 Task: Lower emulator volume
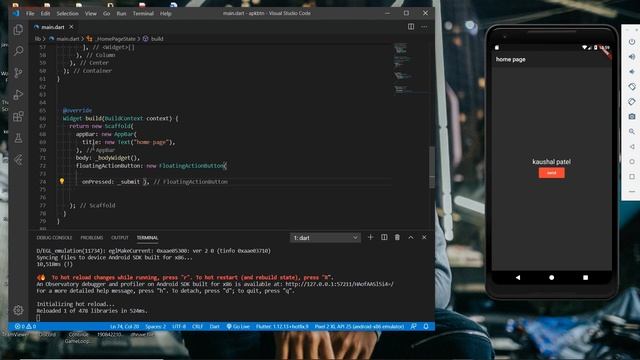coord(632,72)
